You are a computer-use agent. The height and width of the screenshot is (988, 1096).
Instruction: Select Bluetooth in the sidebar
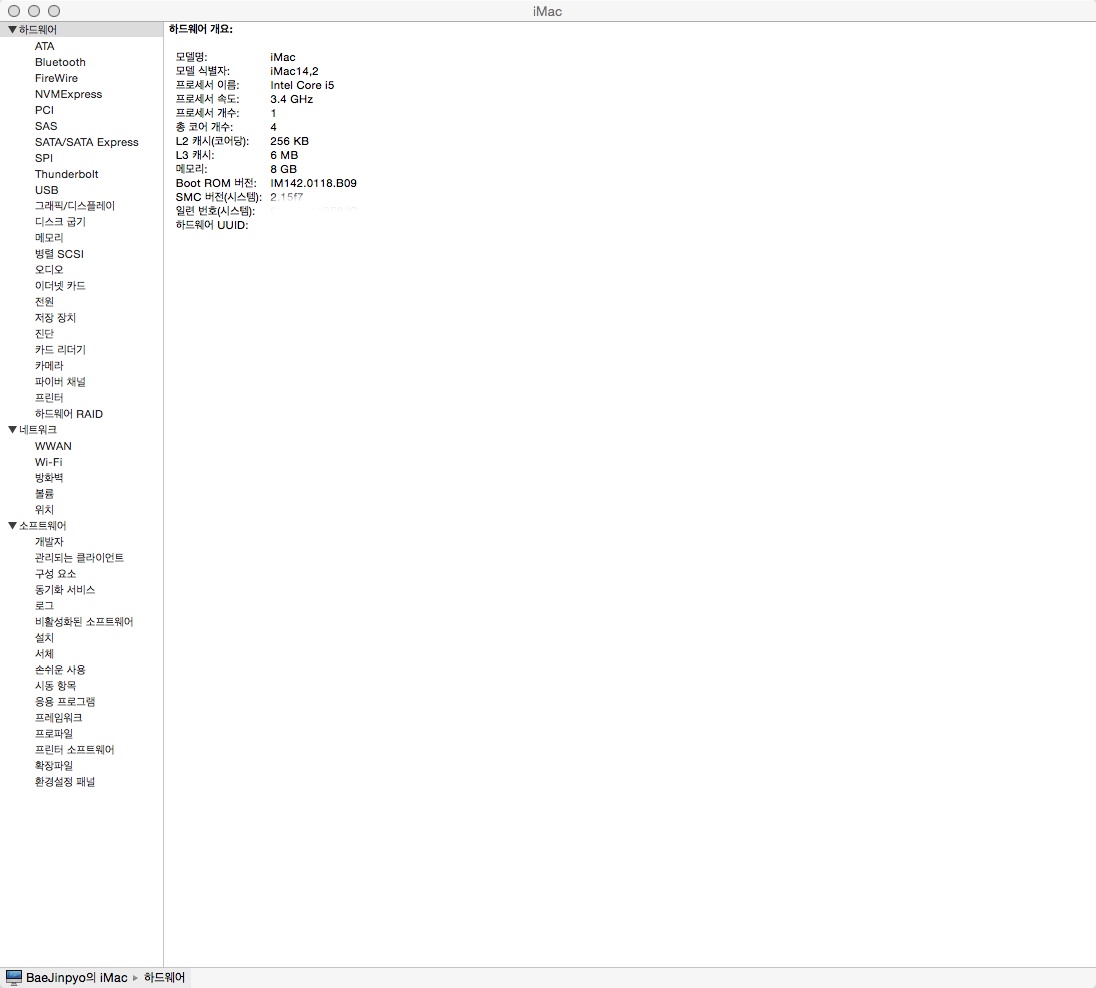60,62
